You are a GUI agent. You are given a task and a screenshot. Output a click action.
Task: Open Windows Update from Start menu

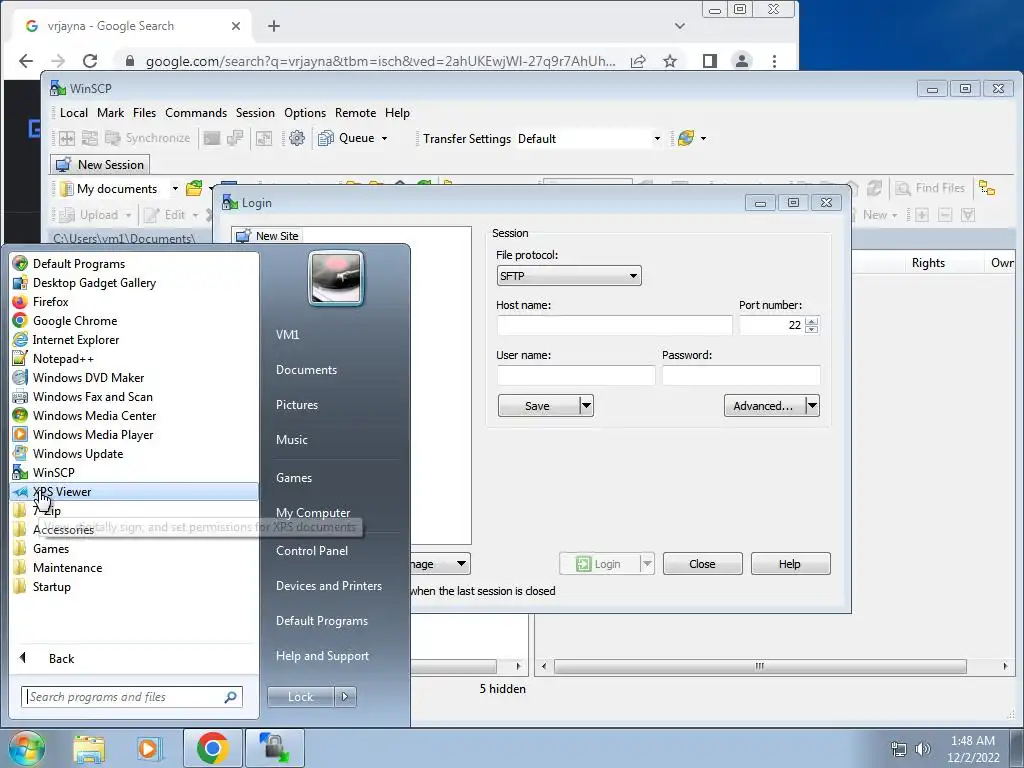135,453
